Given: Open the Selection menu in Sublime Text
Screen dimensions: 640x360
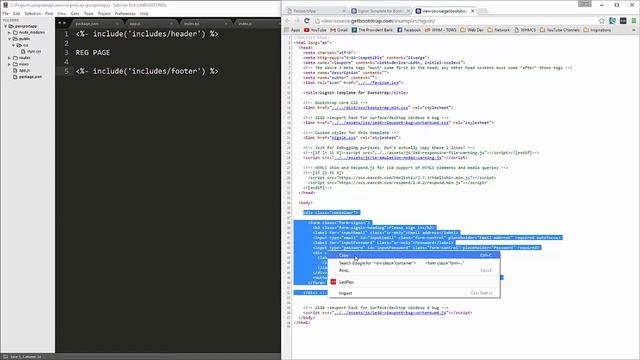Looking at the screenshot, I should (x=33, y=13).
